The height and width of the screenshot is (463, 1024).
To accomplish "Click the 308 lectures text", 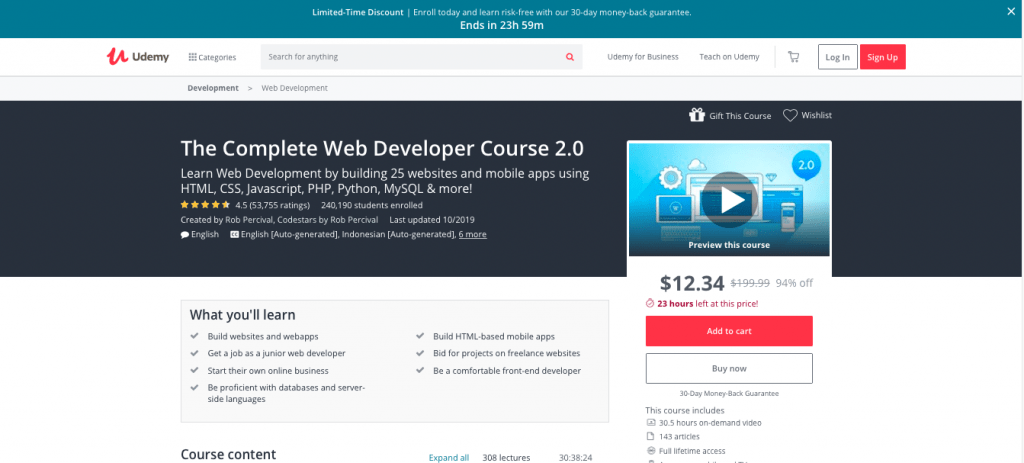I will pos(506,458).
